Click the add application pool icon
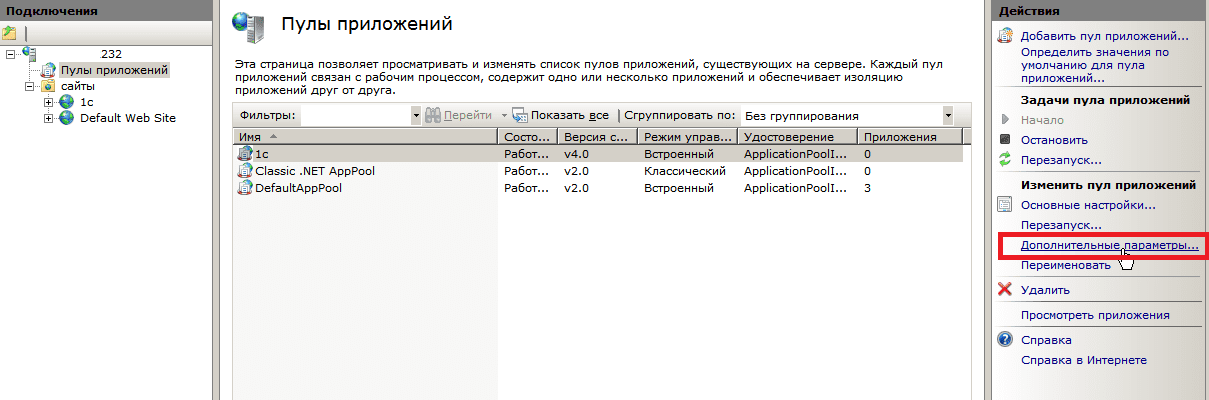This screenshot has width=1209, height=400. [1006, 37]
